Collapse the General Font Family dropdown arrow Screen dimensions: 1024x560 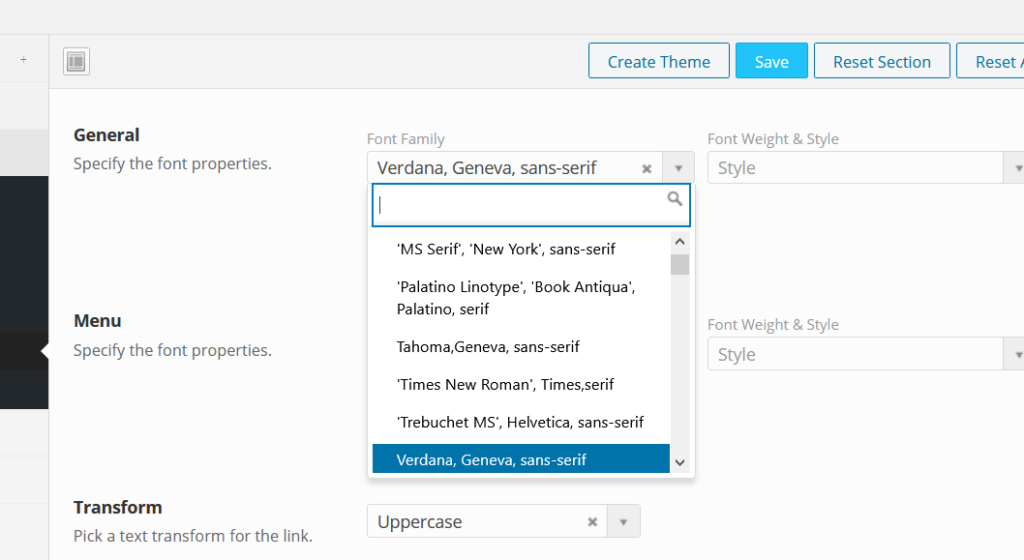pyautogui.click(x=678, y=168)
